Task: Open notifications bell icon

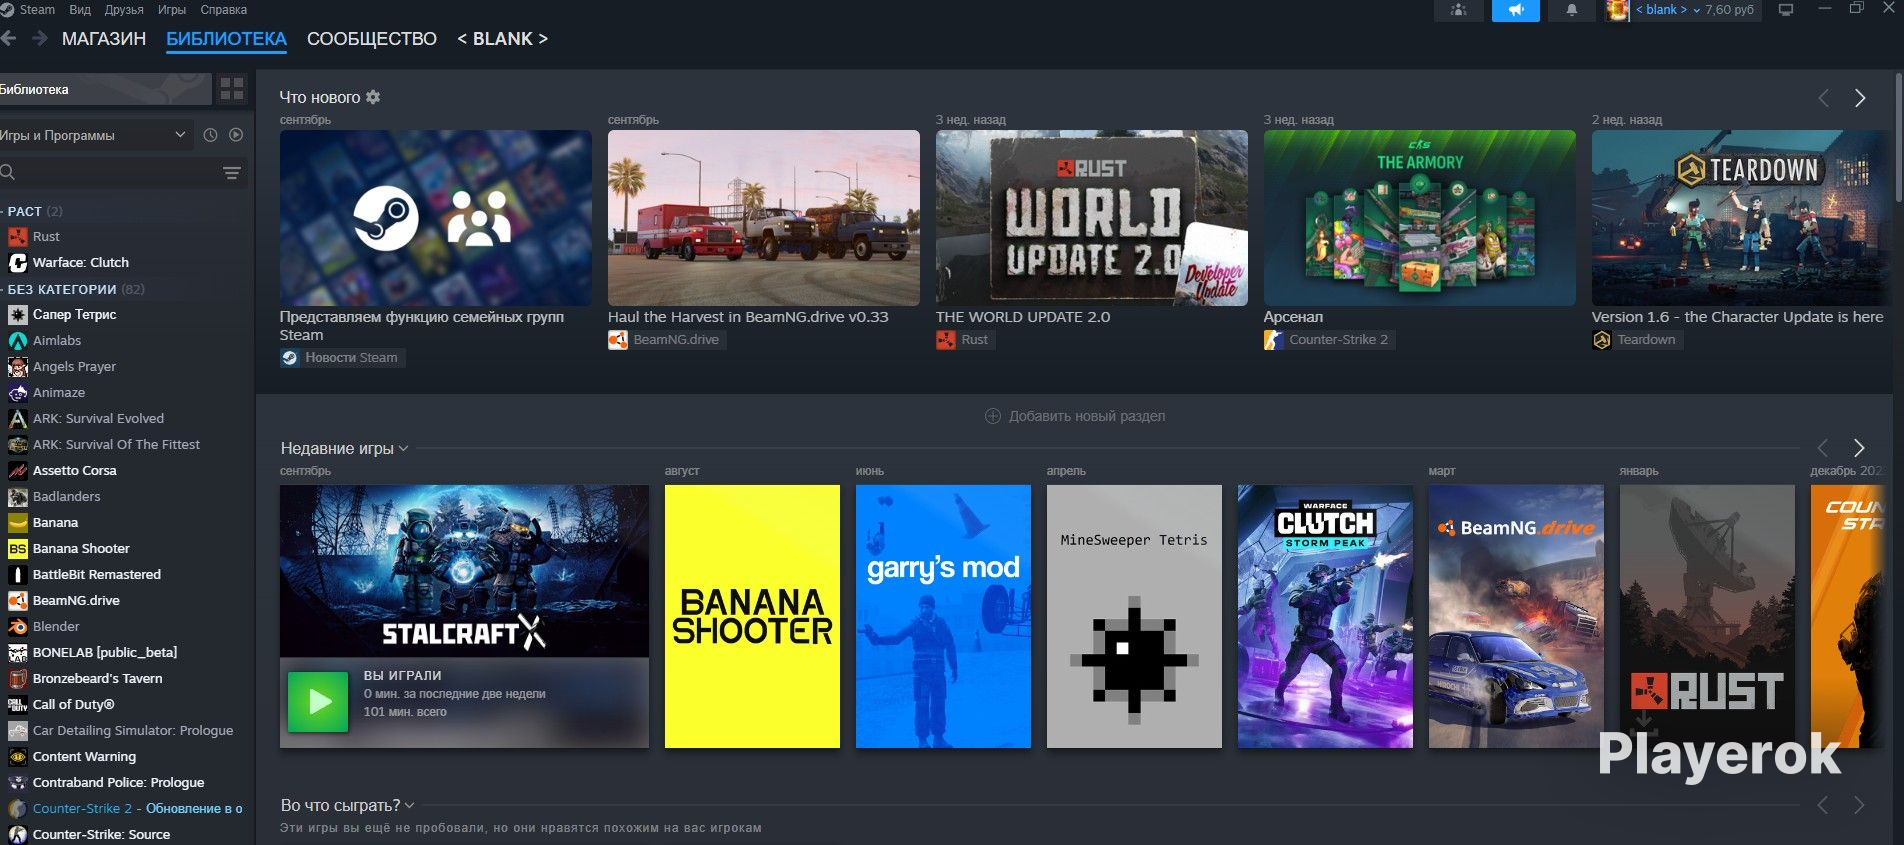Action: point(1572,10)
